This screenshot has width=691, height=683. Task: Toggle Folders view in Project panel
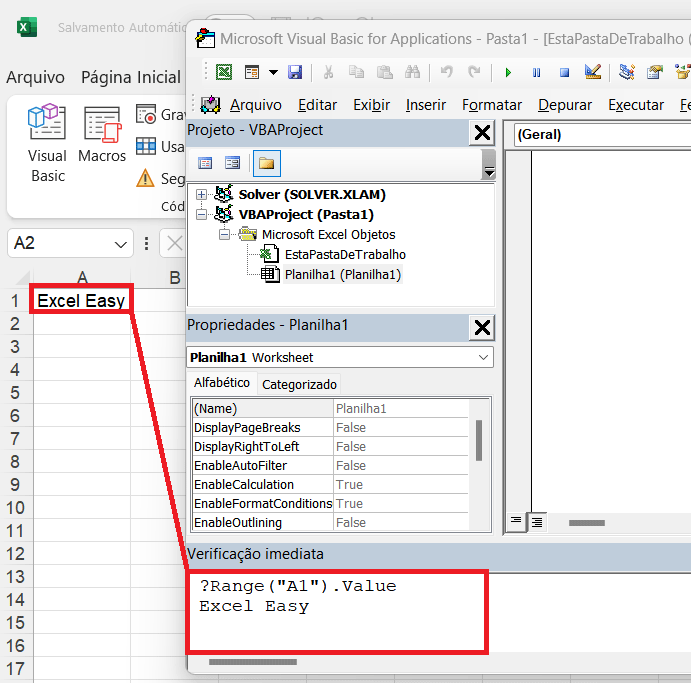[266, 163]
